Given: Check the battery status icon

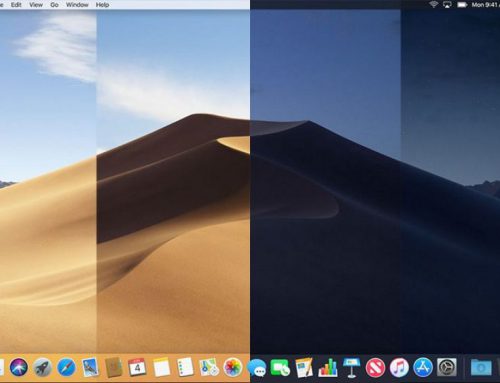Looking at the screenshot, I should pos(462,5).
